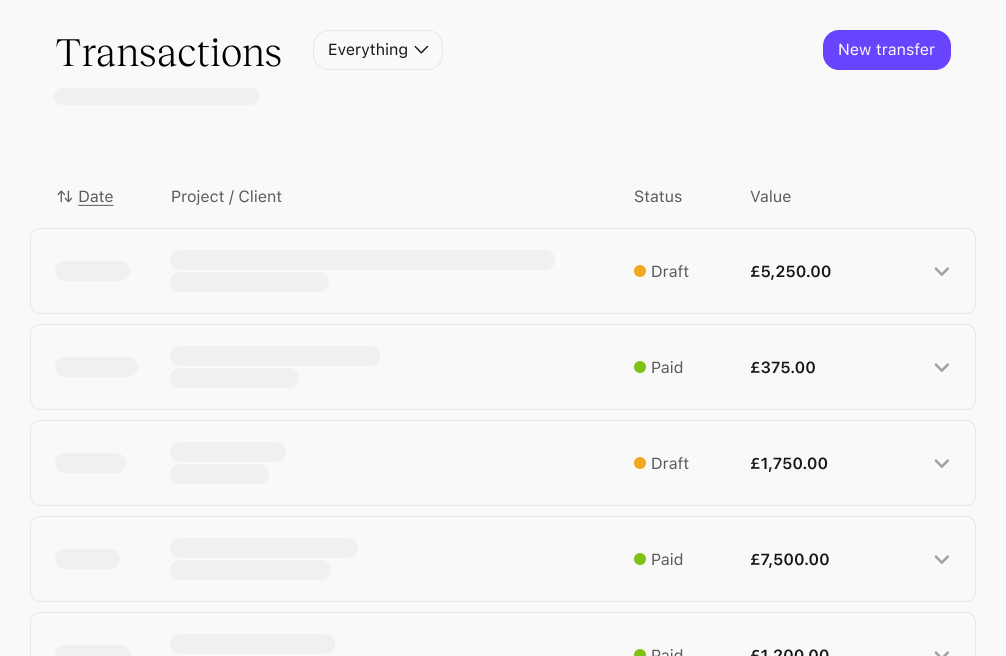
Task: Click the orange Draft dot on £1,750.00 row
Action: [x=640, y=463]
